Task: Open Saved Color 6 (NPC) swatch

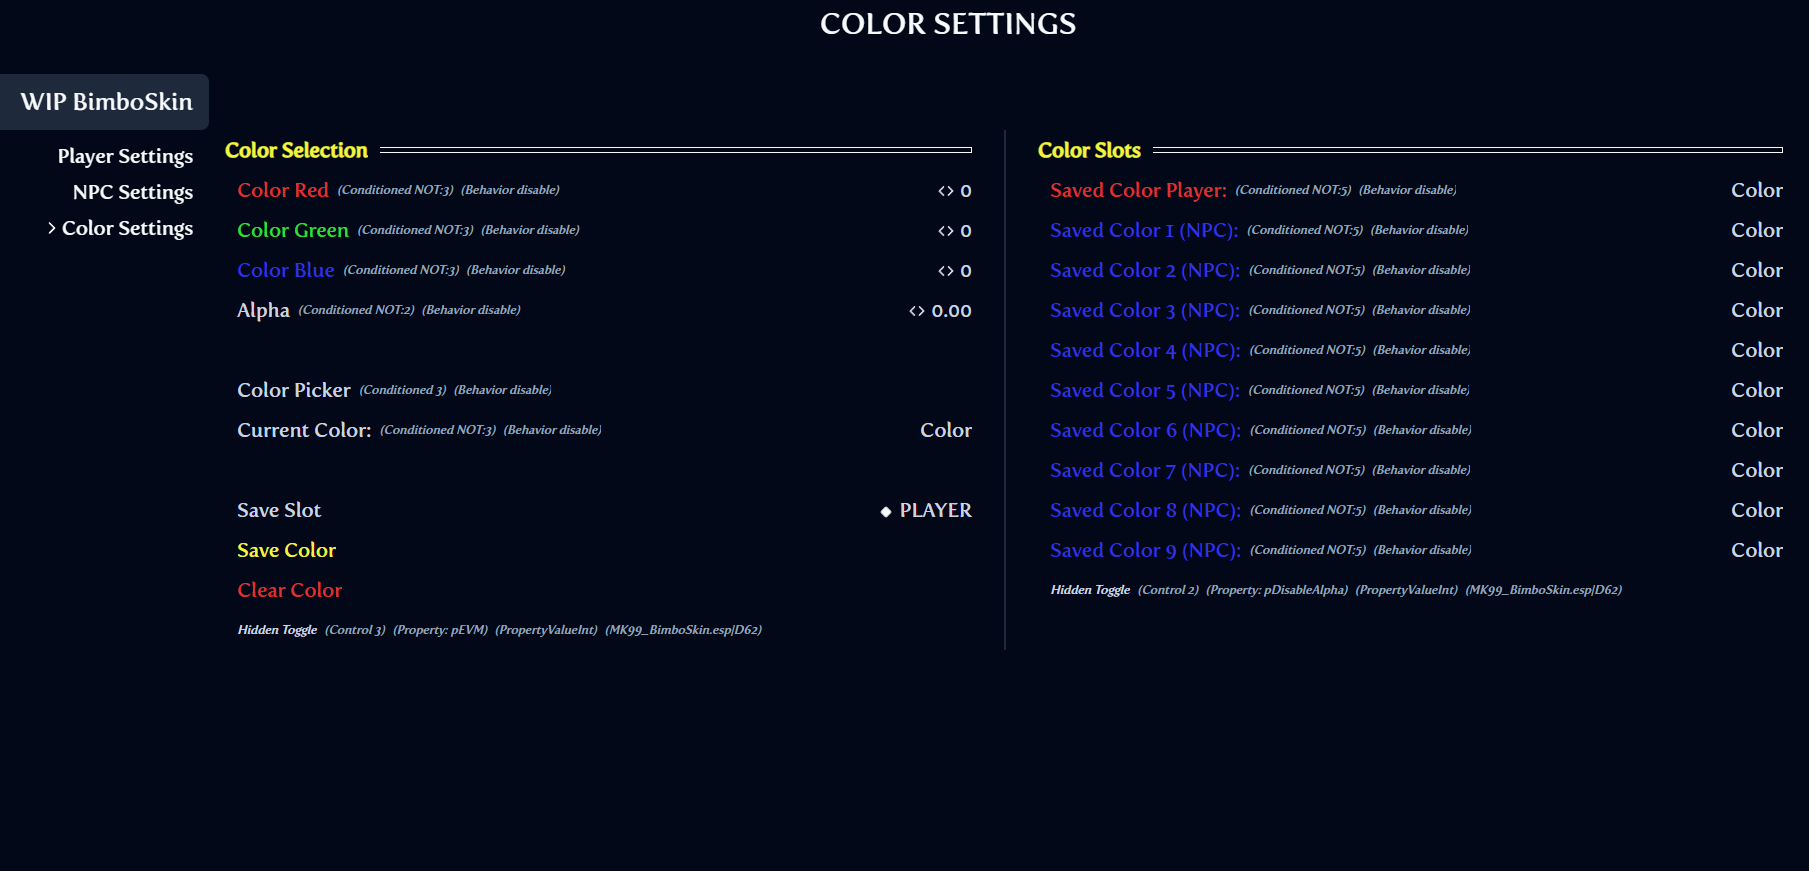Action: (x=1757, y=430)
